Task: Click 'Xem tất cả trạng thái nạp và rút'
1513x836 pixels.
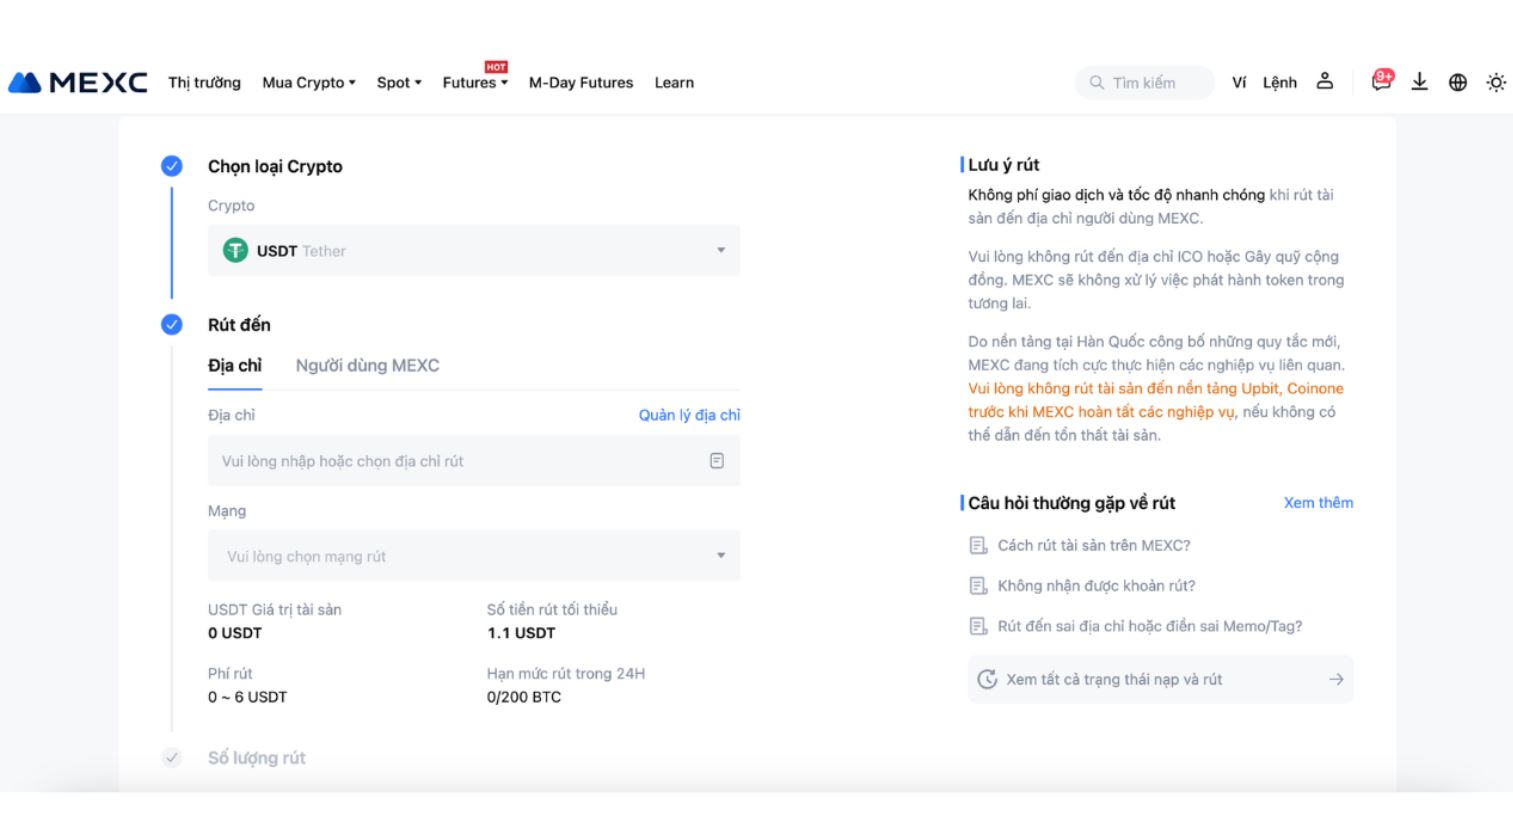Action: click(x=1160, y=679)
